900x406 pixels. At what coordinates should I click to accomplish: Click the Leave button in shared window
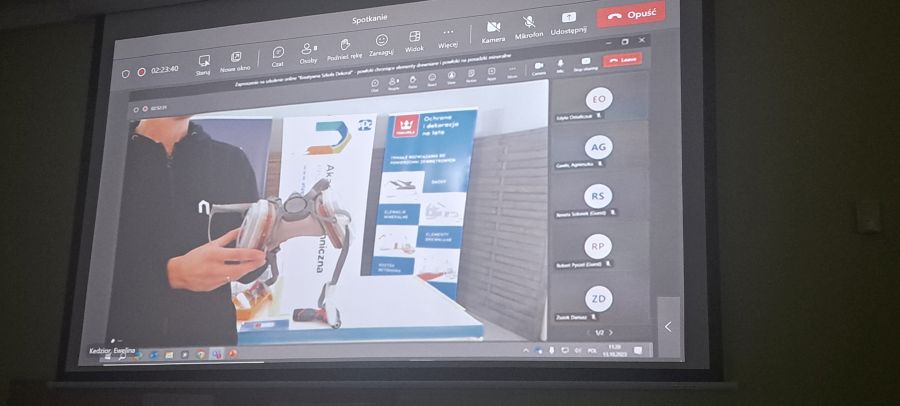click(622, 59)
